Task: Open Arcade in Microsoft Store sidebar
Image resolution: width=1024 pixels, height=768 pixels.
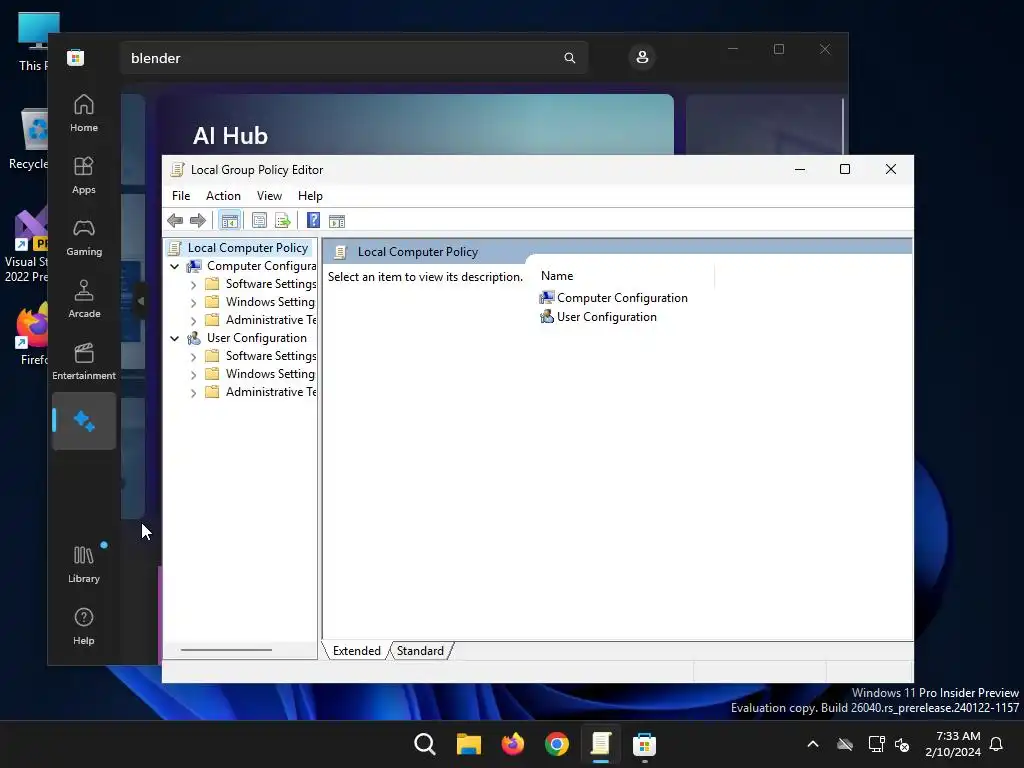Action: click(x=84, y=299)
